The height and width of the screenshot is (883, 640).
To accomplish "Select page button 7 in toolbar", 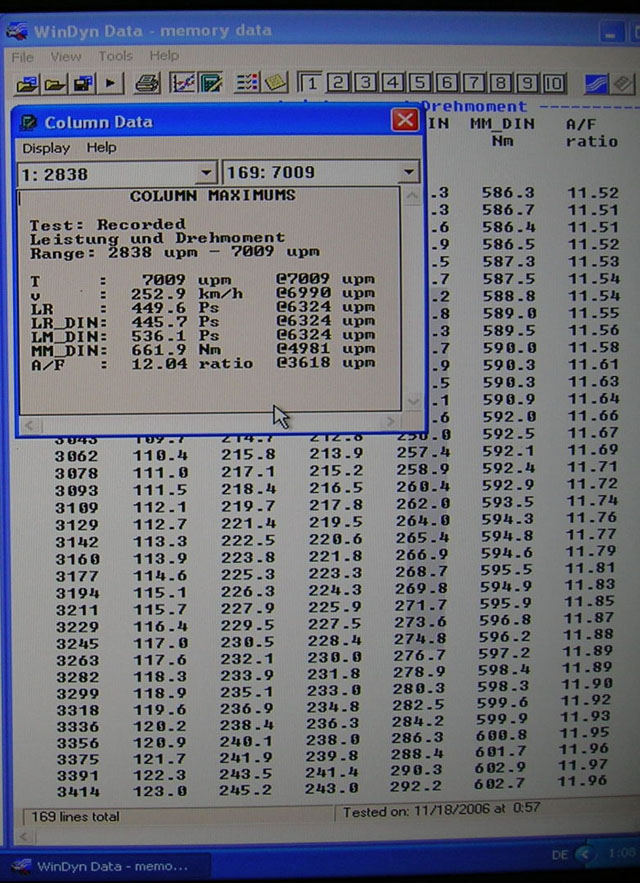I will click(x=474, y=83).
